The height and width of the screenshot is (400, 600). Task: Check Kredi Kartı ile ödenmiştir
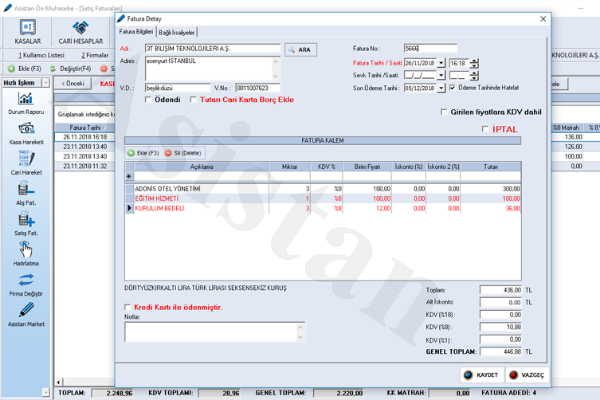tap(127, 307)
